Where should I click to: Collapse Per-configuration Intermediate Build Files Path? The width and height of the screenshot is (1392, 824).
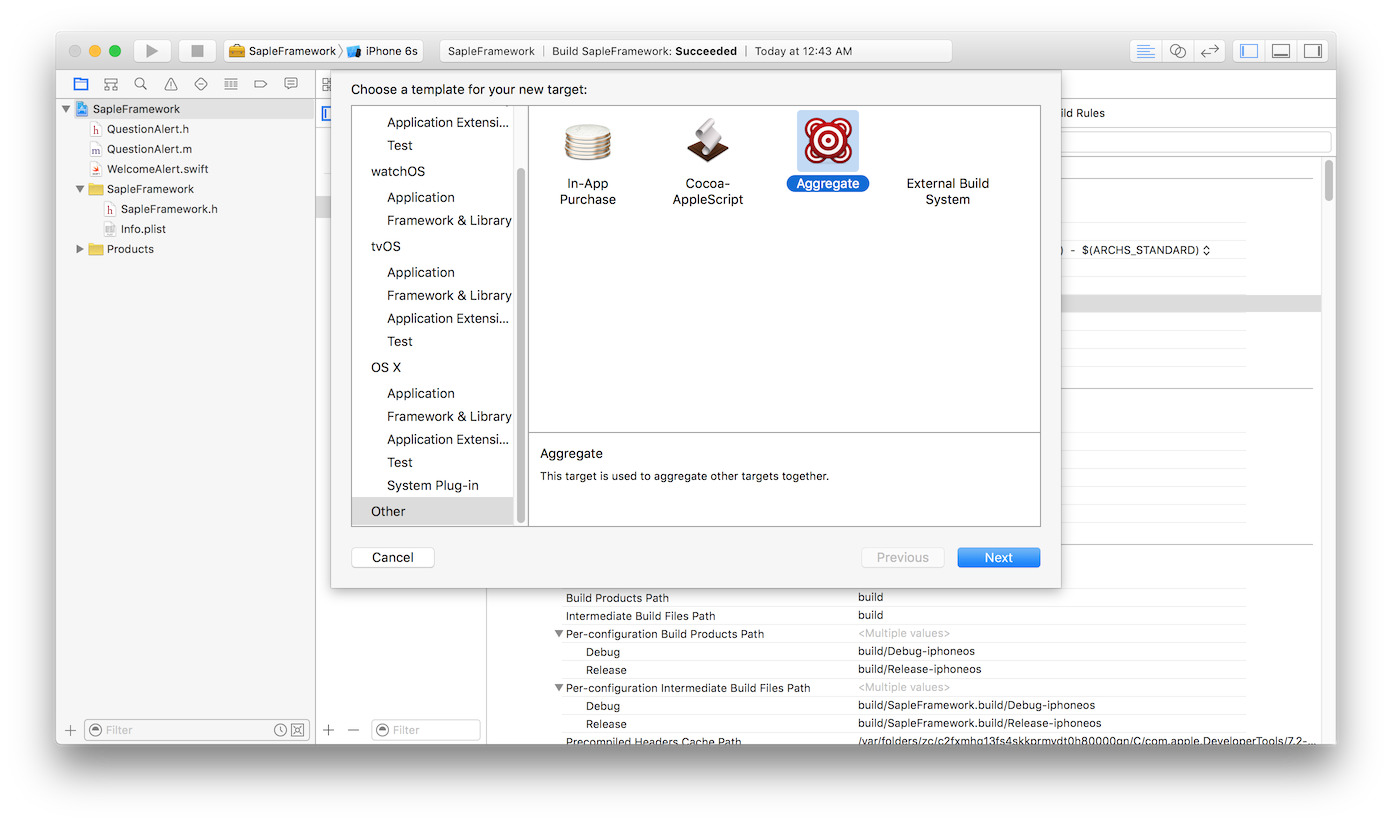(559, 688)
